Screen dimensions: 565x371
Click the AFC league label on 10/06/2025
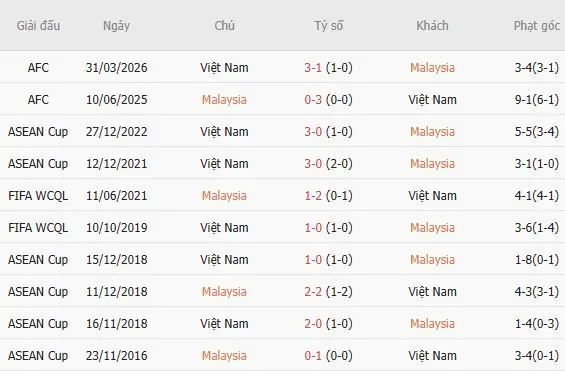click(38, 100)
